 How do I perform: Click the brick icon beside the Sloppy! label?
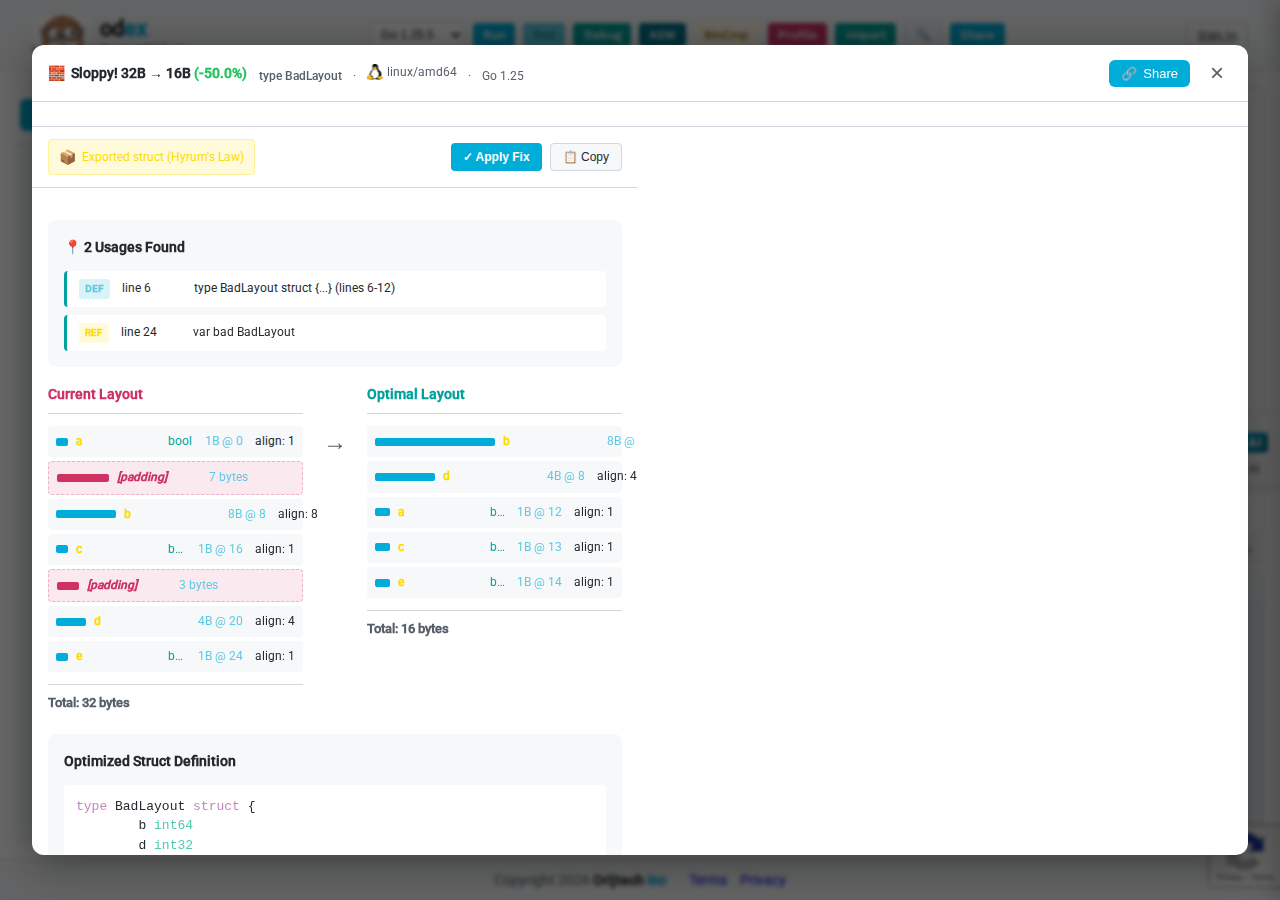(x=56, y=72)
